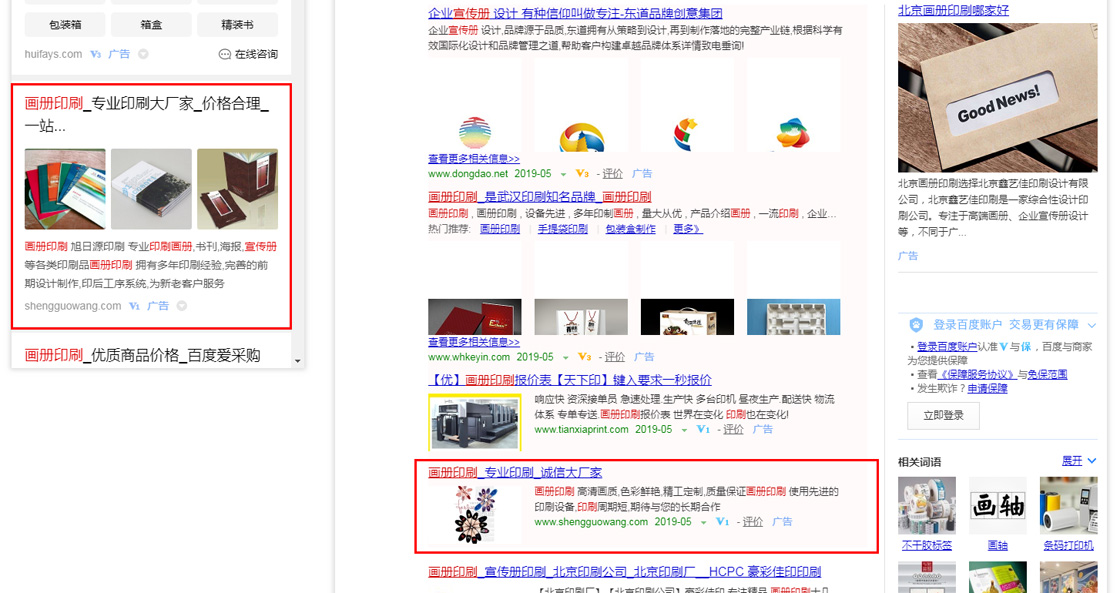Screen dimensions: 1120x593
Task: Click the 箱盒 button
Action: click(151, 24)
